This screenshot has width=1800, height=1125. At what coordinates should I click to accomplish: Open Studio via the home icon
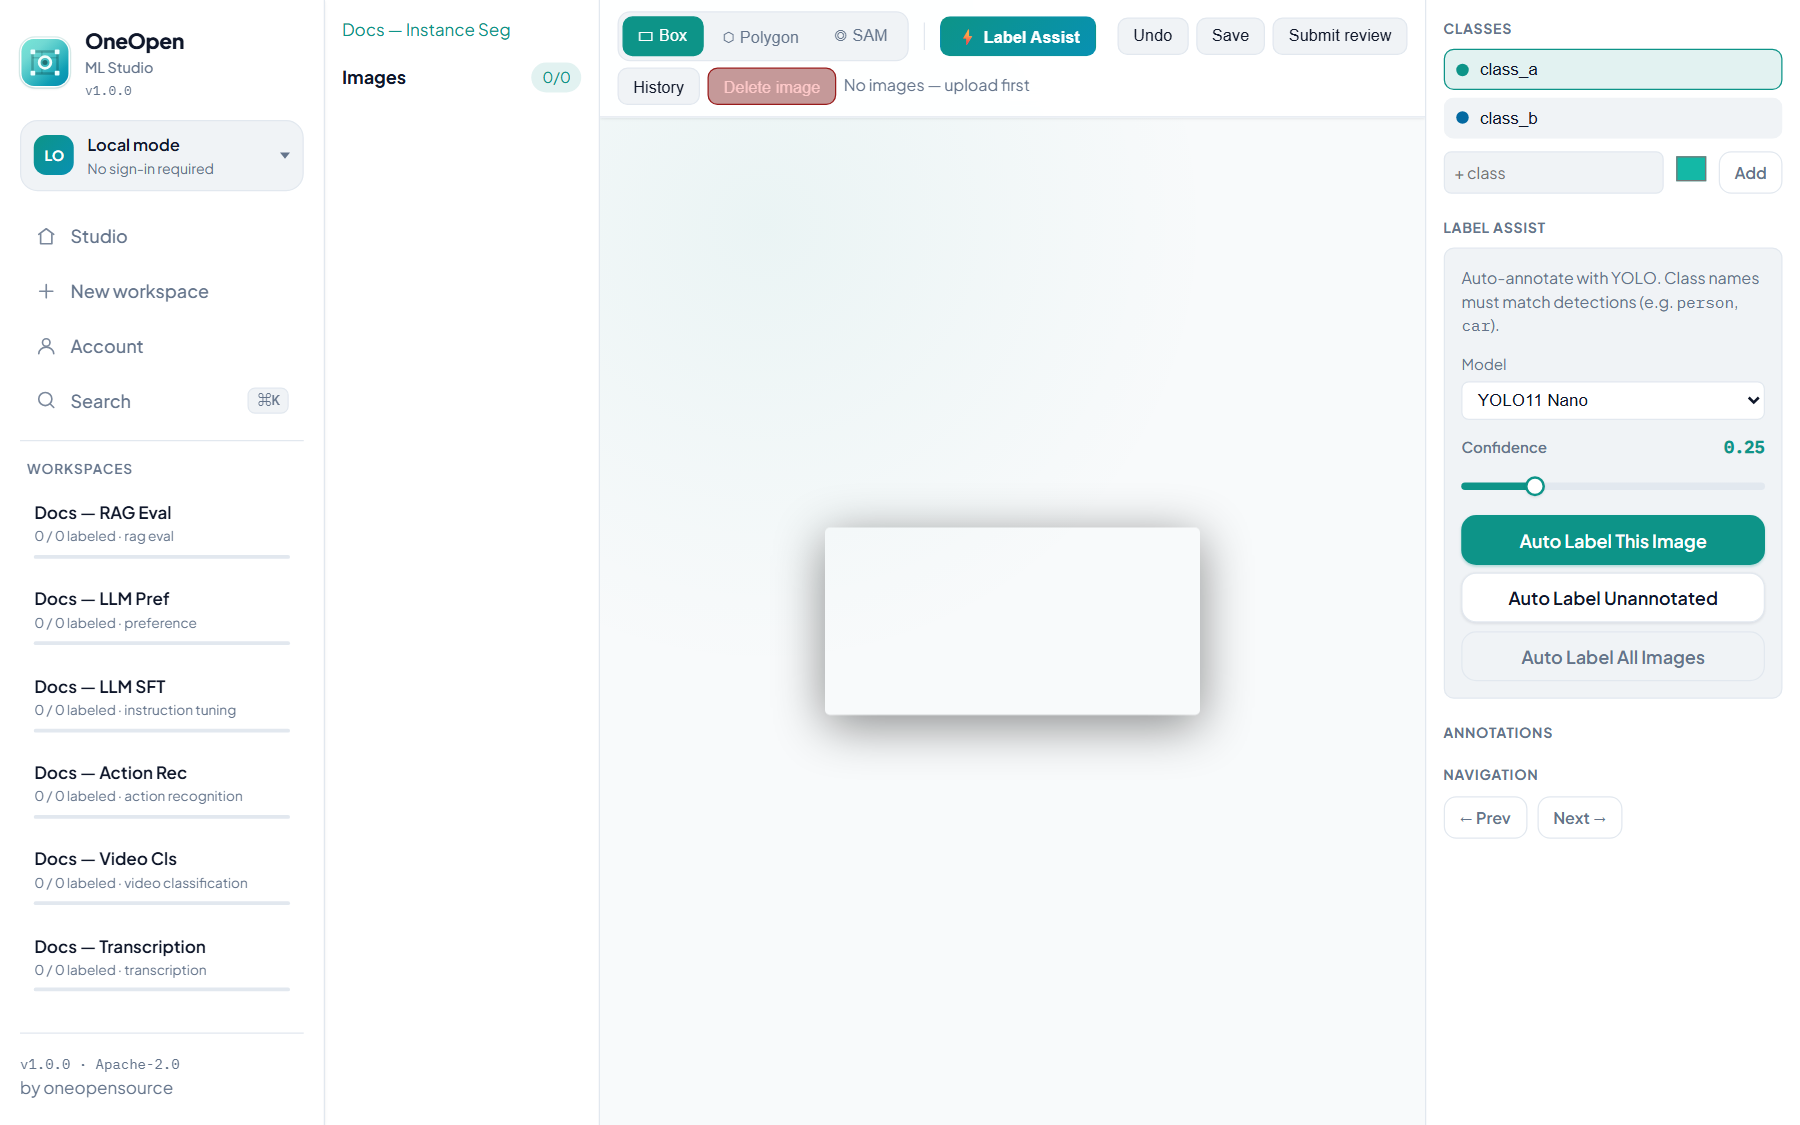pyautogui.click(x=46, y=237)
